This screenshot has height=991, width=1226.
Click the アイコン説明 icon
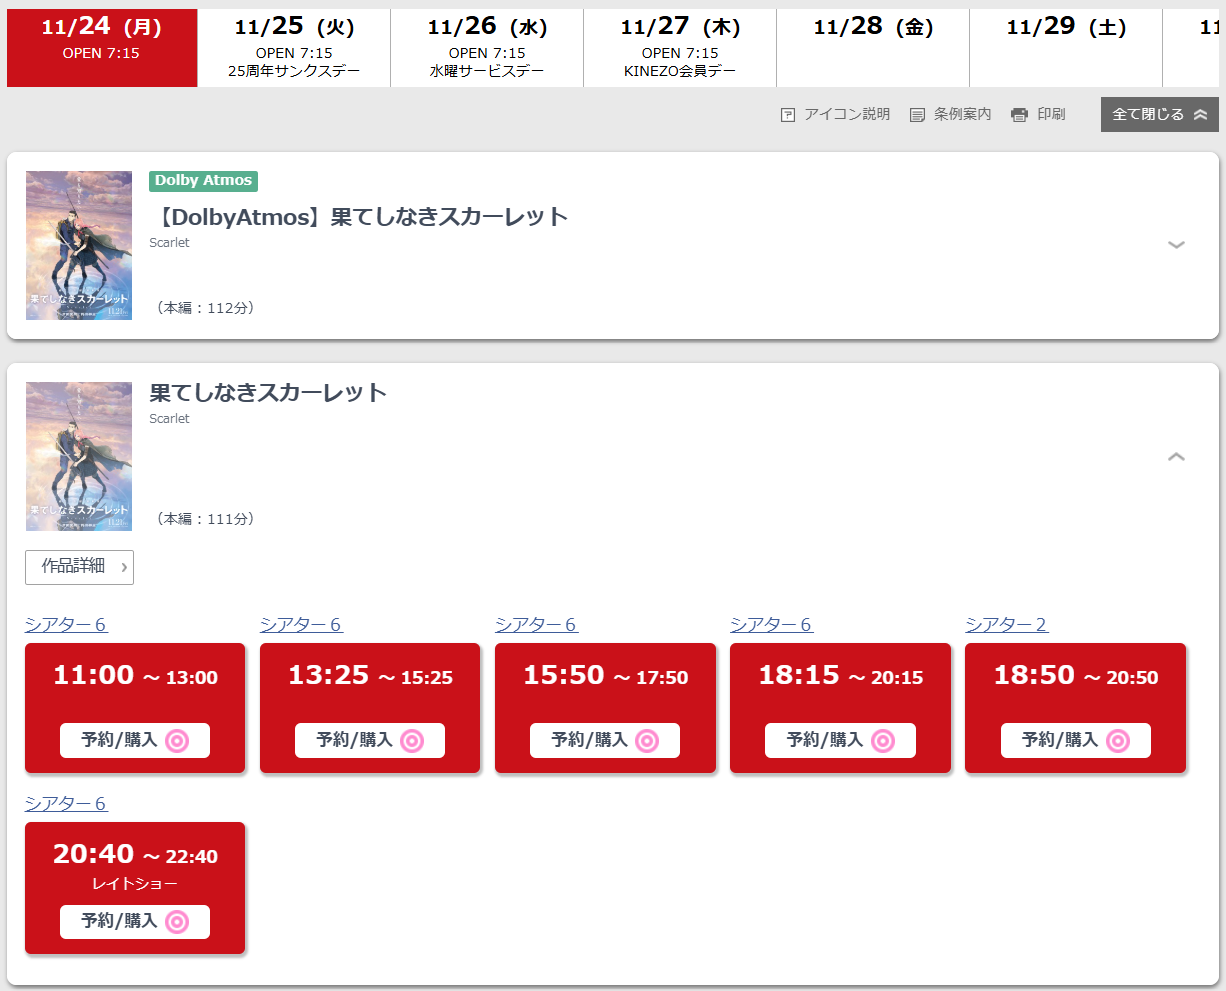click(x=788, y=115)
